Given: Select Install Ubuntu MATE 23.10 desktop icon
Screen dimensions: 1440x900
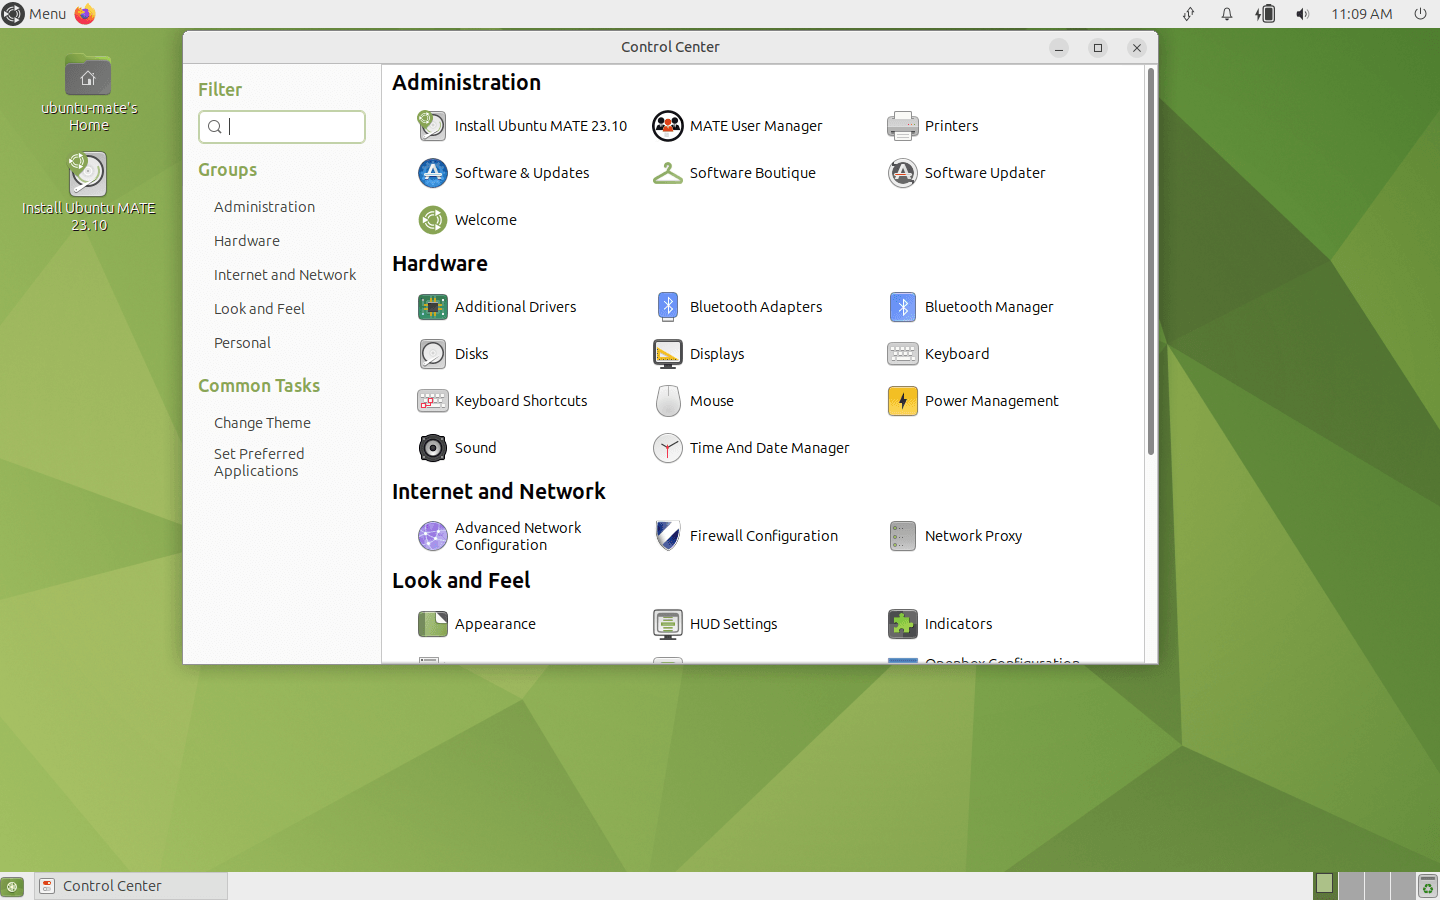Looking at the screenshot, I should tap(89, 192).
